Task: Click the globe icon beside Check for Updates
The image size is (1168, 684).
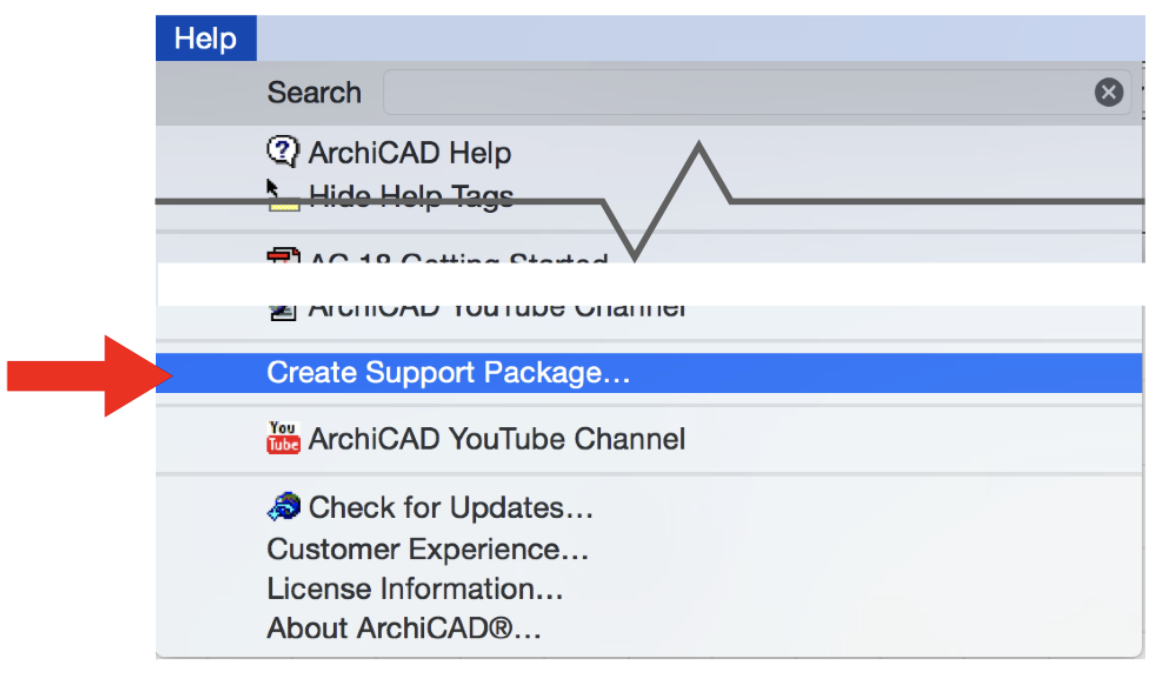Action: coord(283,506)
